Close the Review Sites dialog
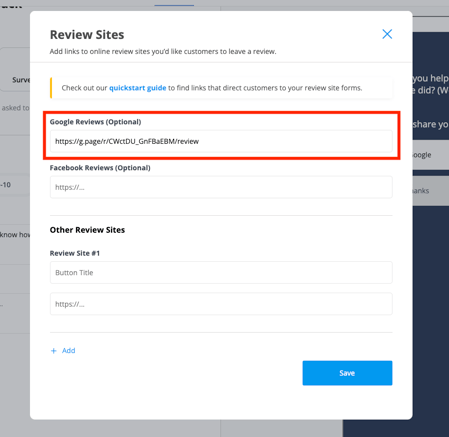This screenshot has height=437, width=449. pos(387,34)
